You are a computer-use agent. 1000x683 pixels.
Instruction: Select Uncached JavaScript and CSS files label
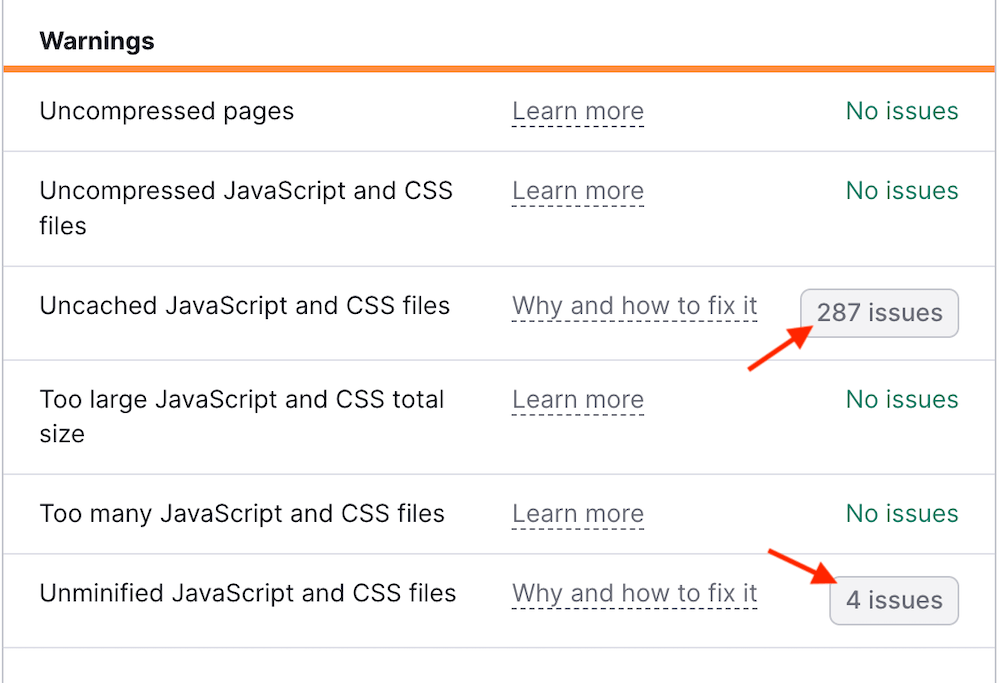click(245, 306)
